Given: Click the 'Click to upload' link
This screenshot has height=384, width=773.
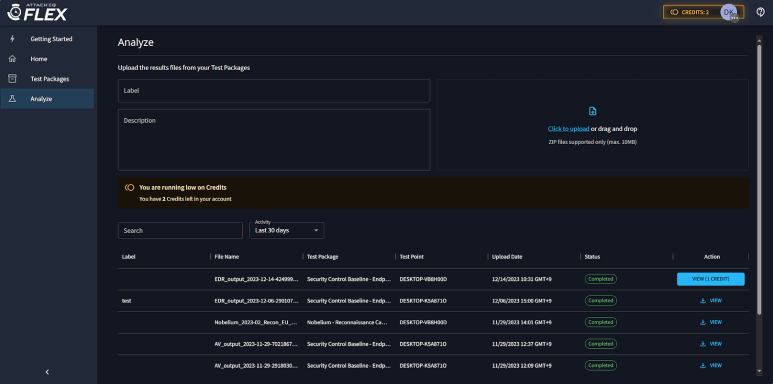Looking at the screenshot, I should 568,129.
